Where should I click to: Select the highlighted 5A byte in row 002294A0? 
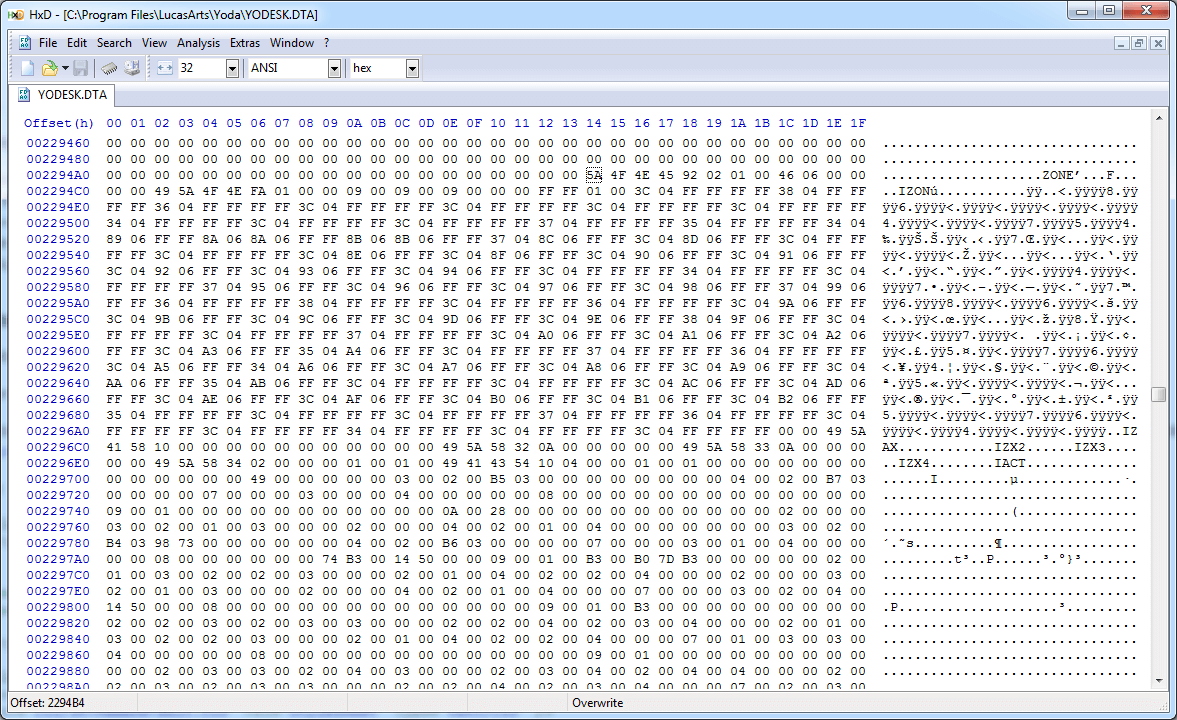point(594,175)
